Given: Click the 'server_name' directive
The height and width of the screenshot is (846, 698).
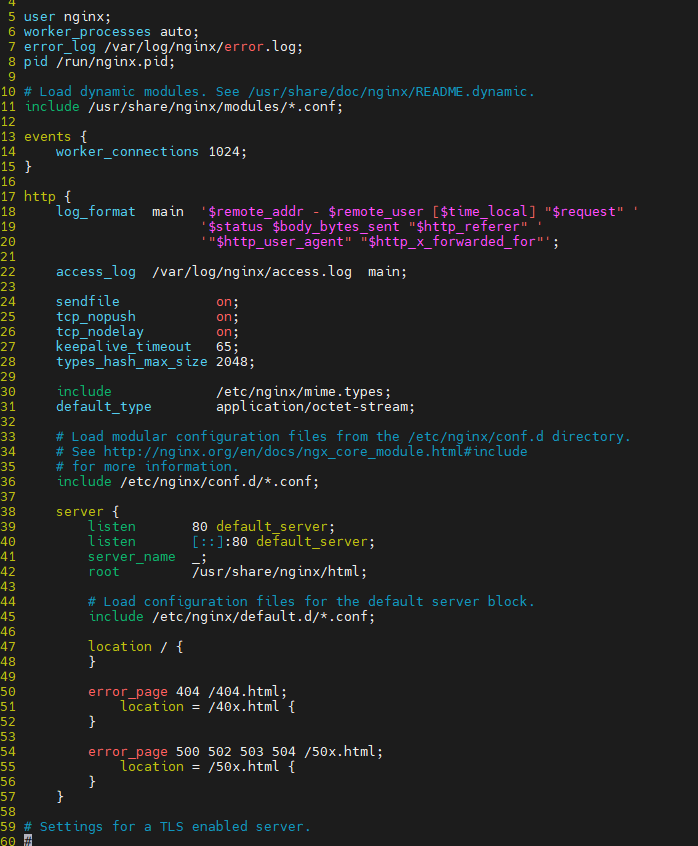Looking at the screenshot, I should (132, 557).
